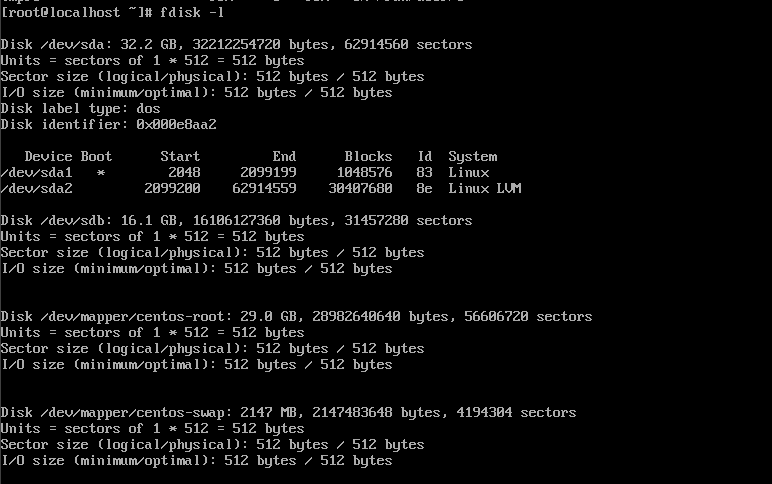Click the disk identifier 0x000e8aa2
Screen dimensions: 772x484
176,124
